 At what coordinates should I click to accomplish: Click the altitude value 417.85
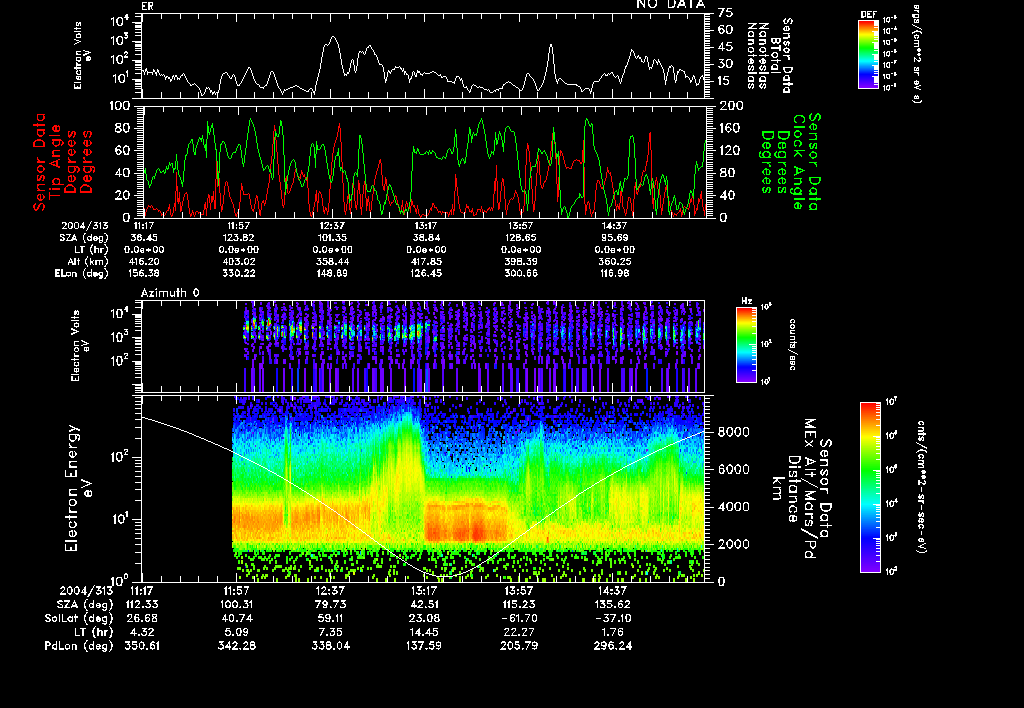[426, 262]
